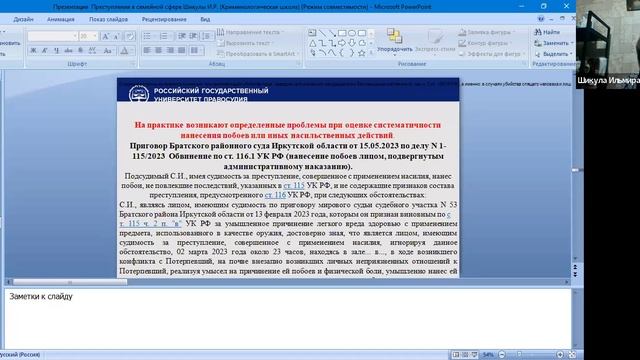640x360 pixels.
Task: Open the Эффекты для фигур dropdown
Action: [491, 53]
